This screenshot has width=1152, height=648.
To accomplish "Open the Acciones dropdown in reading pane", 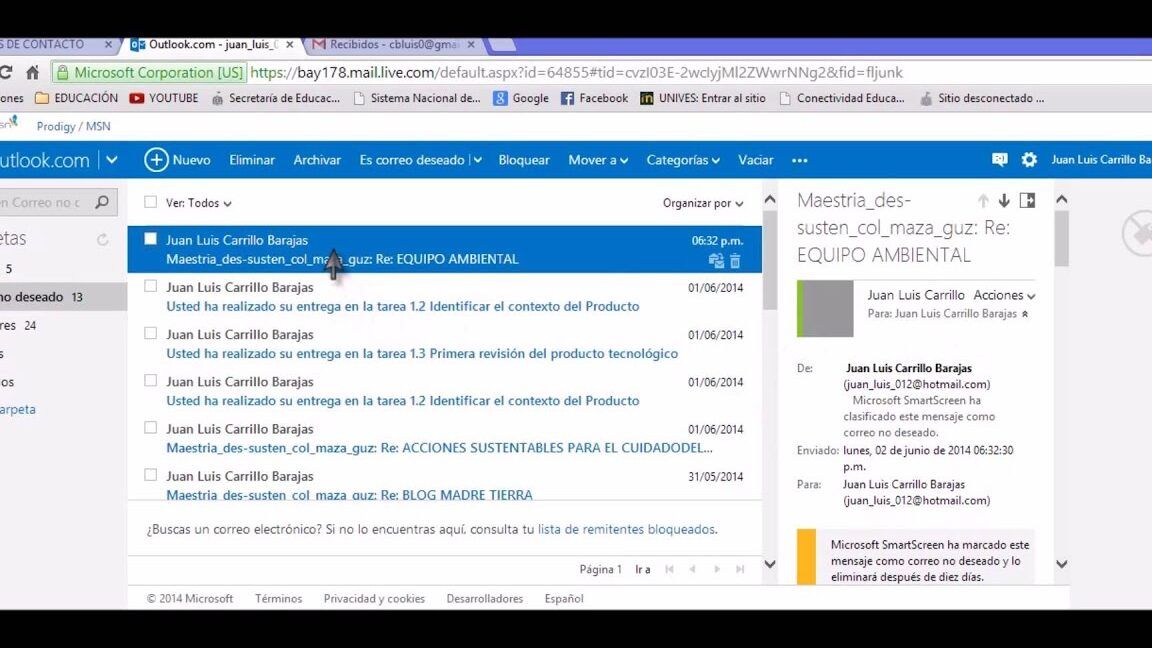I will point(1004,295).
